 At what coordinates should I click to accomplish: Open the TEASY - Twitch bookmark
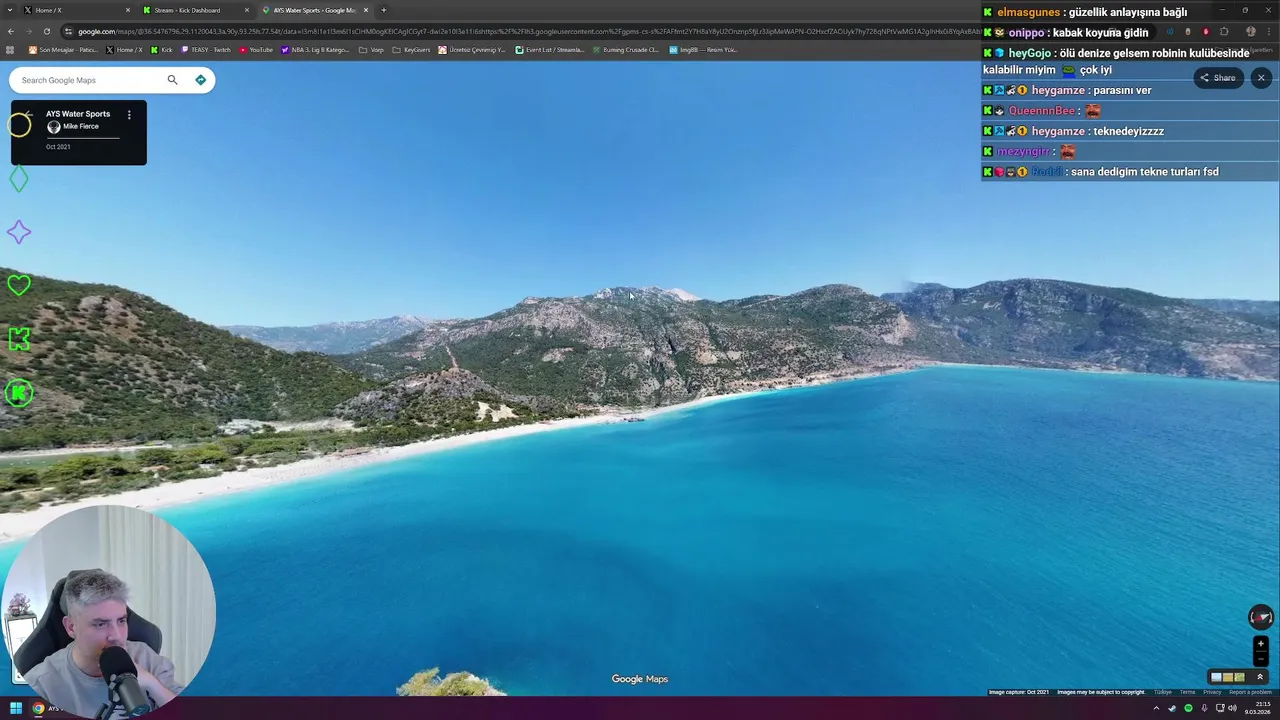point(206,50)
